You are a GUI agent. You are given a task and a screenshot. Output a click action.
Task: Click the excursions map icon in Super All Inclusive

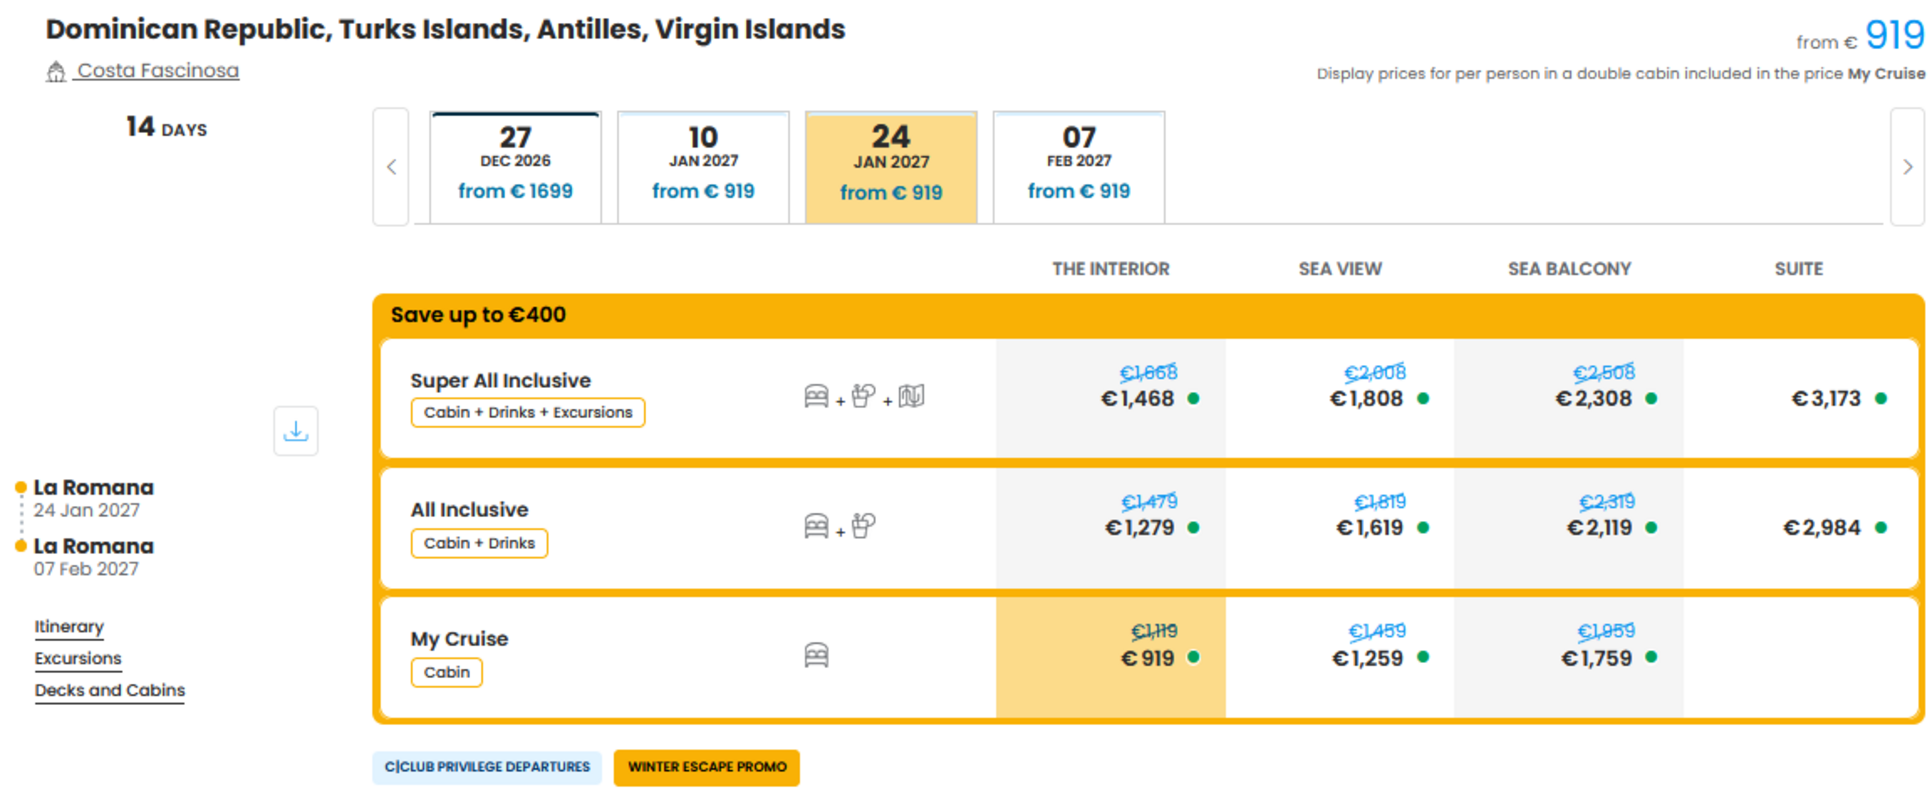[911, 396]
